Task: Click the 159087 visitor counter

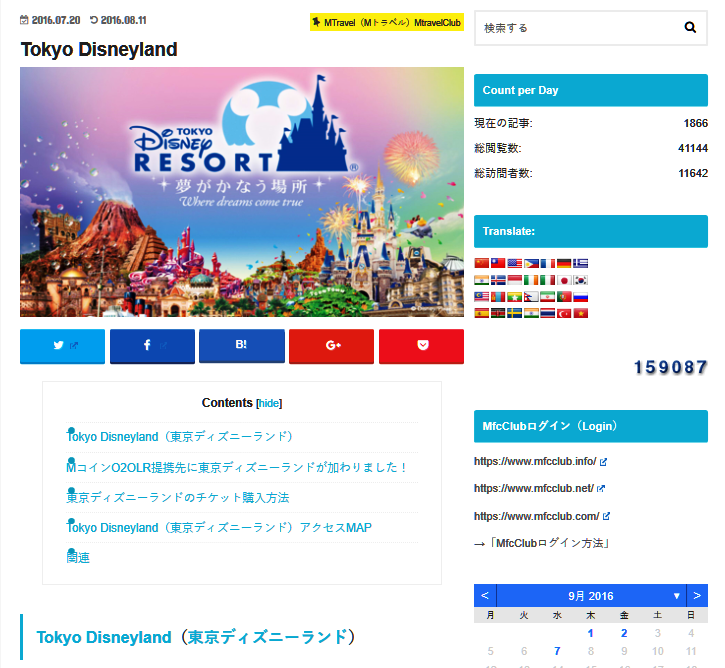Action: 670,368
